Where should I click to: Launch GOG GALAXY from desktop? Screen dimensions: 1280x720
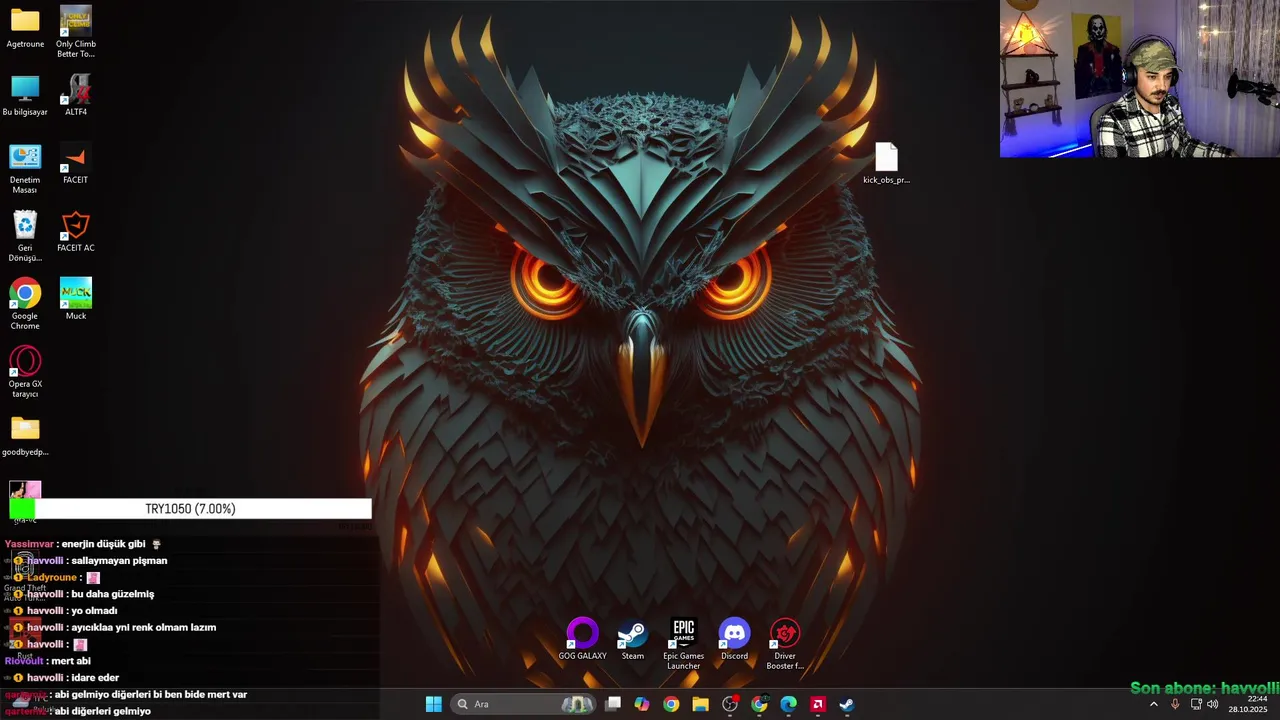(582, 640)
